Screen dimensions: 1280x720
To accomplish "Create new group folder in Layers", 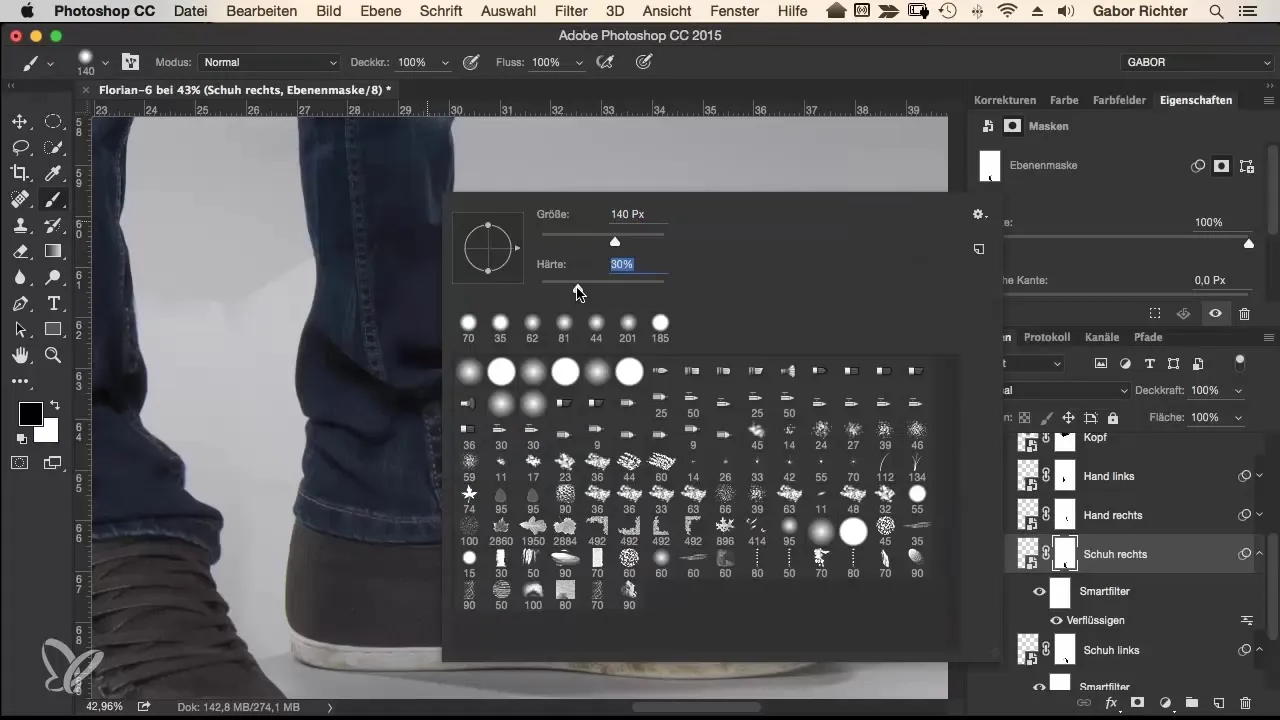I will point(1191,704).
